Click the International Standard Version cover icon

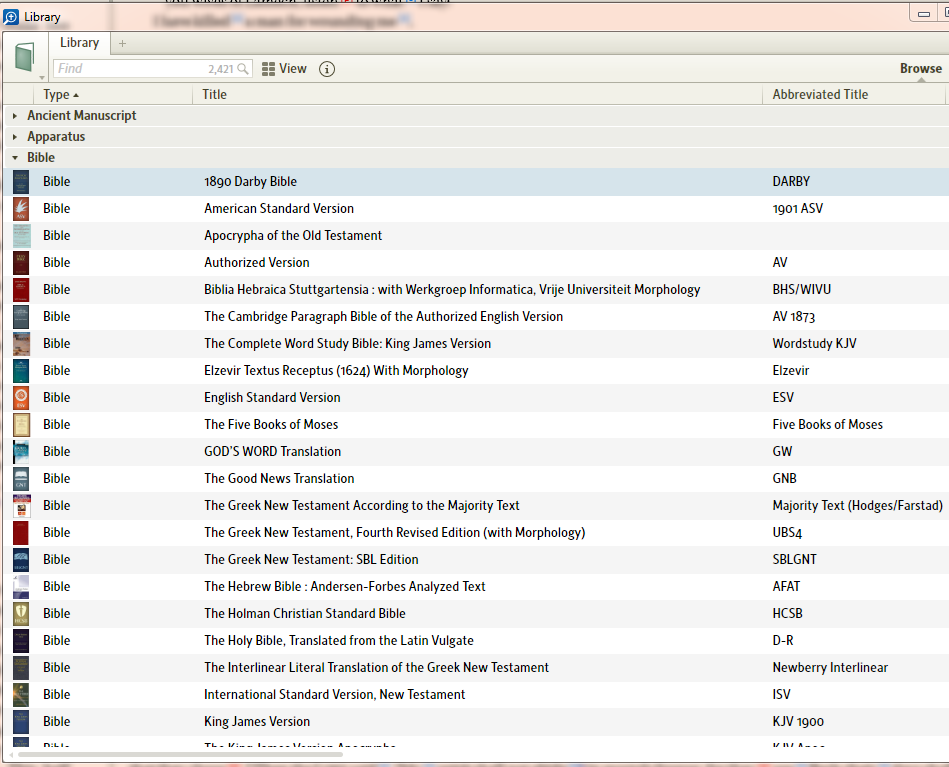(21, 694)
